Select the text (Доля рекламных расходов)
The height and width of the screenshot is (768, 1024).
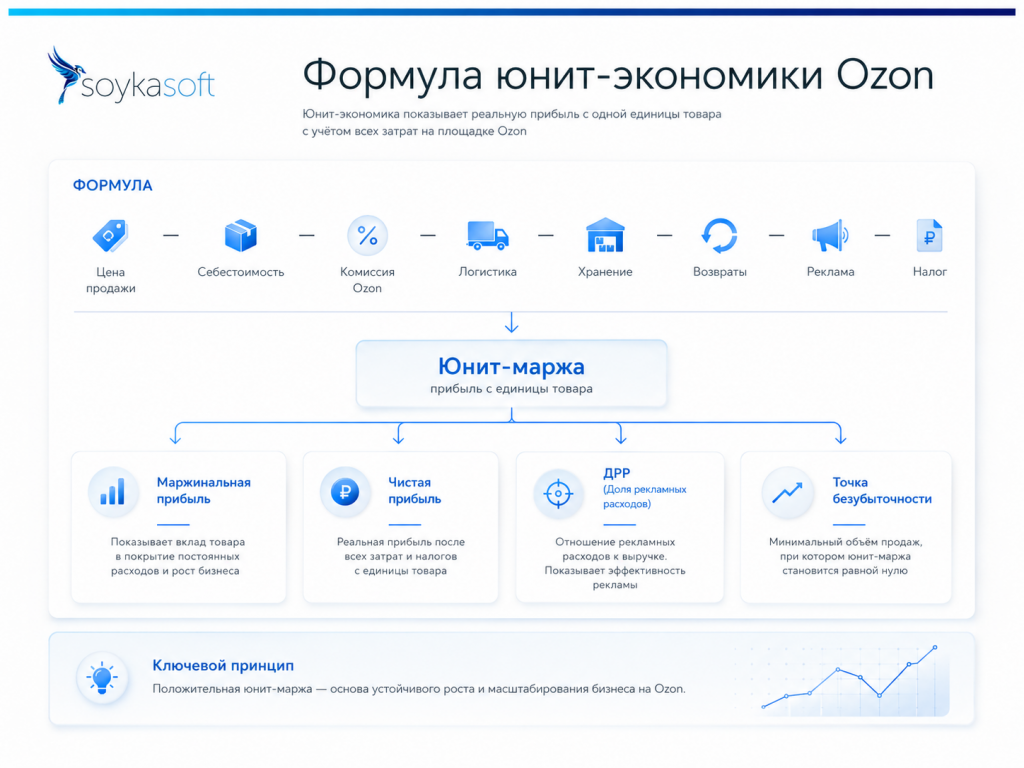[x=645, y=496]
